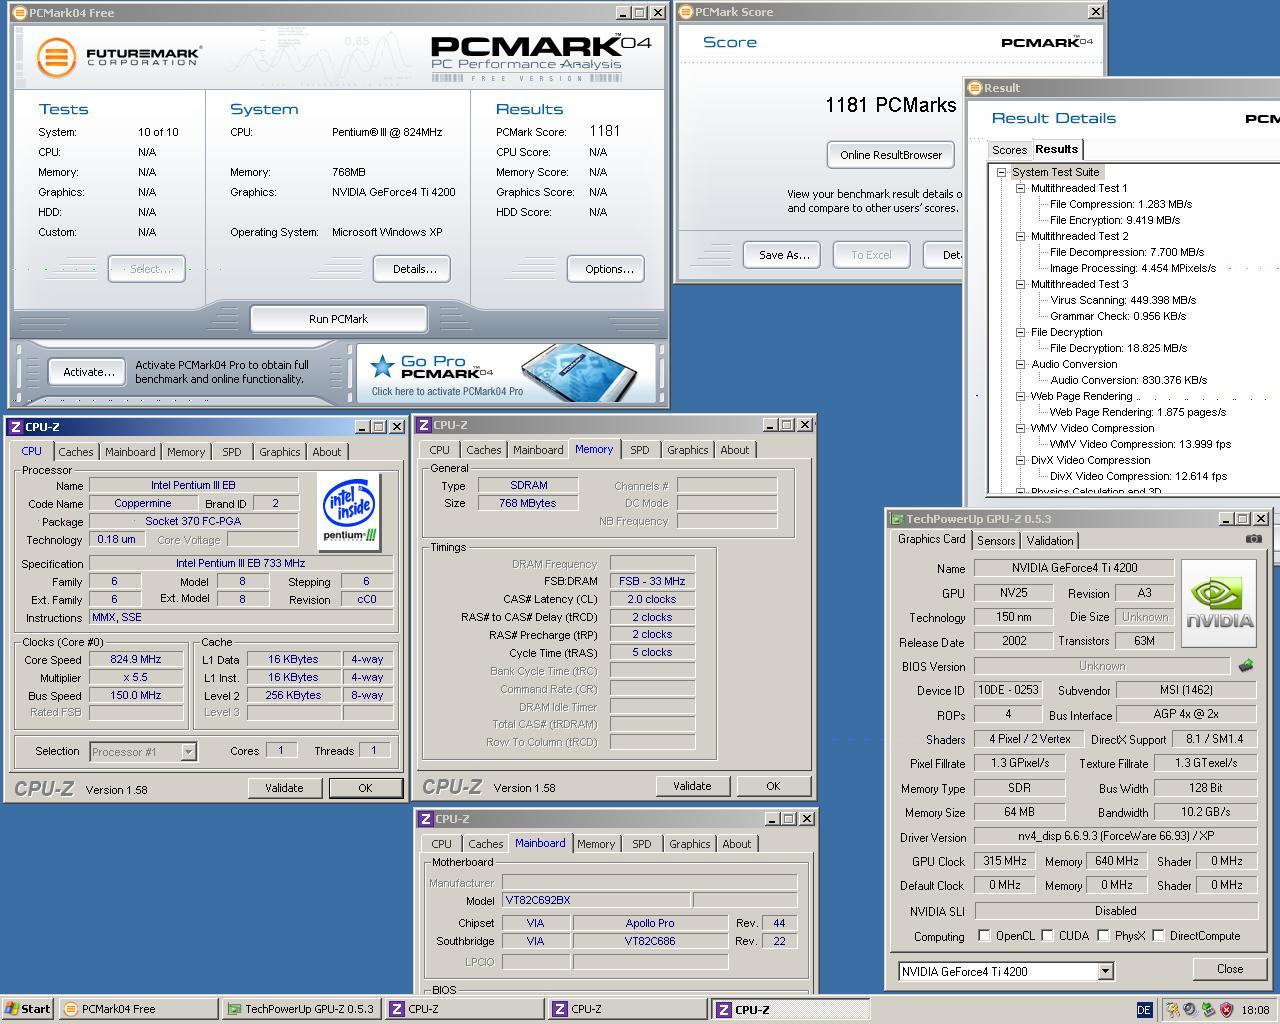This screenshot has width=1280, height=1024.
Task: Click the security shield tray icon
Action: point(1227,1010)
